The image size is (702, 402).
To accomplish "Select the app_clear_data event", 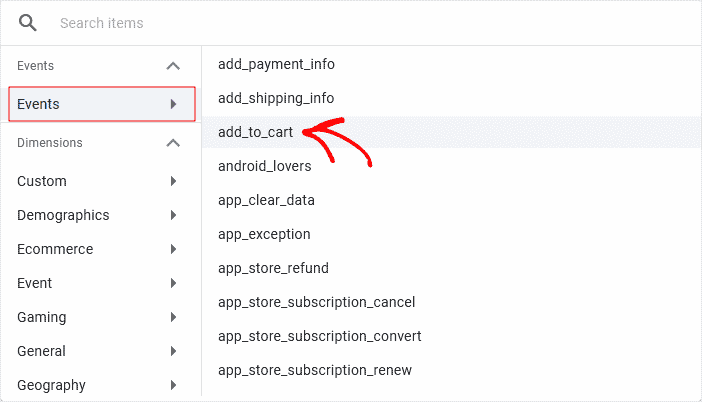I will pos(266,200).
